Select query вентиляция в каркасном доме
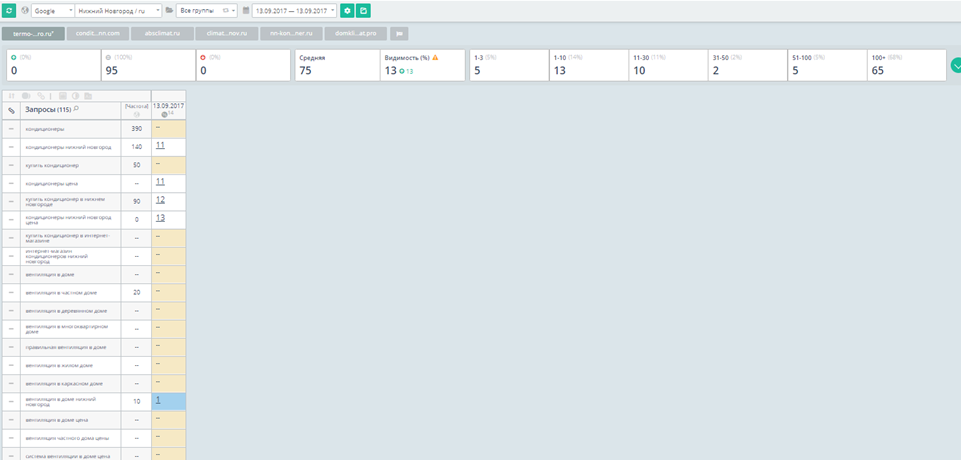Viewport: 961px width, 460px height. (x=70, y=384)
